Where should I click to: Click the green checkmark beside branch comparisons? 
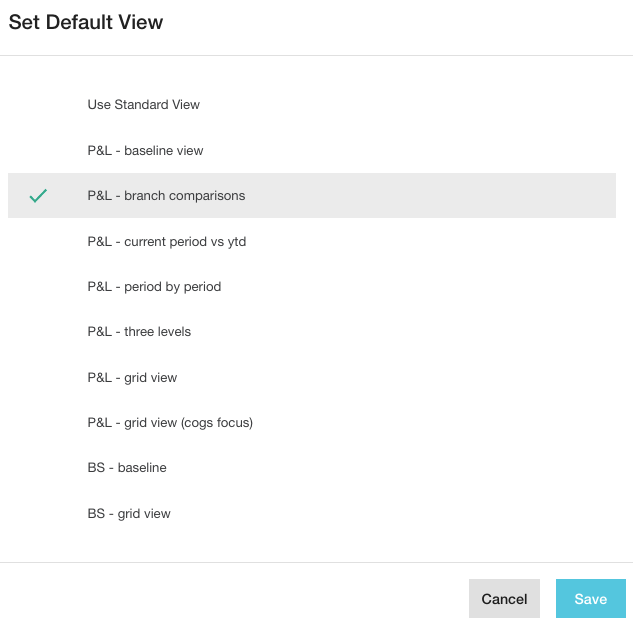pos(38,196)
